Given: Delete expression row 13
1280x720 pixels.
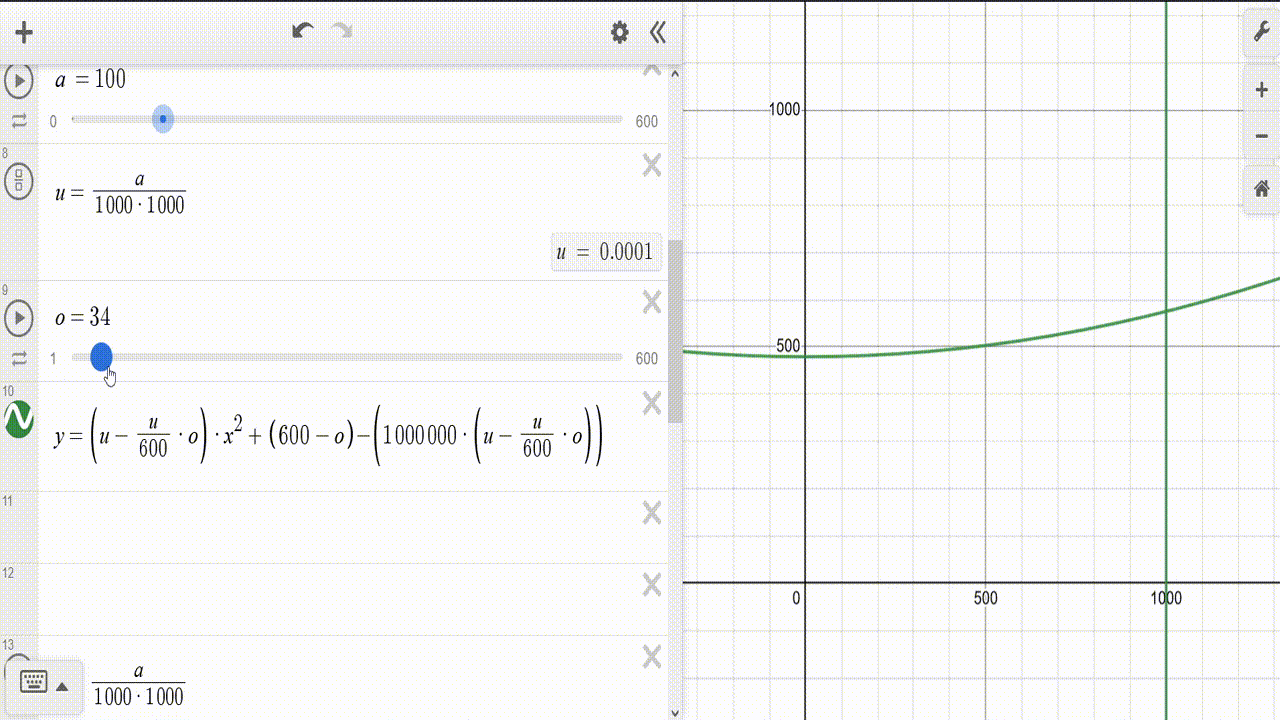Looking at the screenshot, I should (x=652, y=657).
